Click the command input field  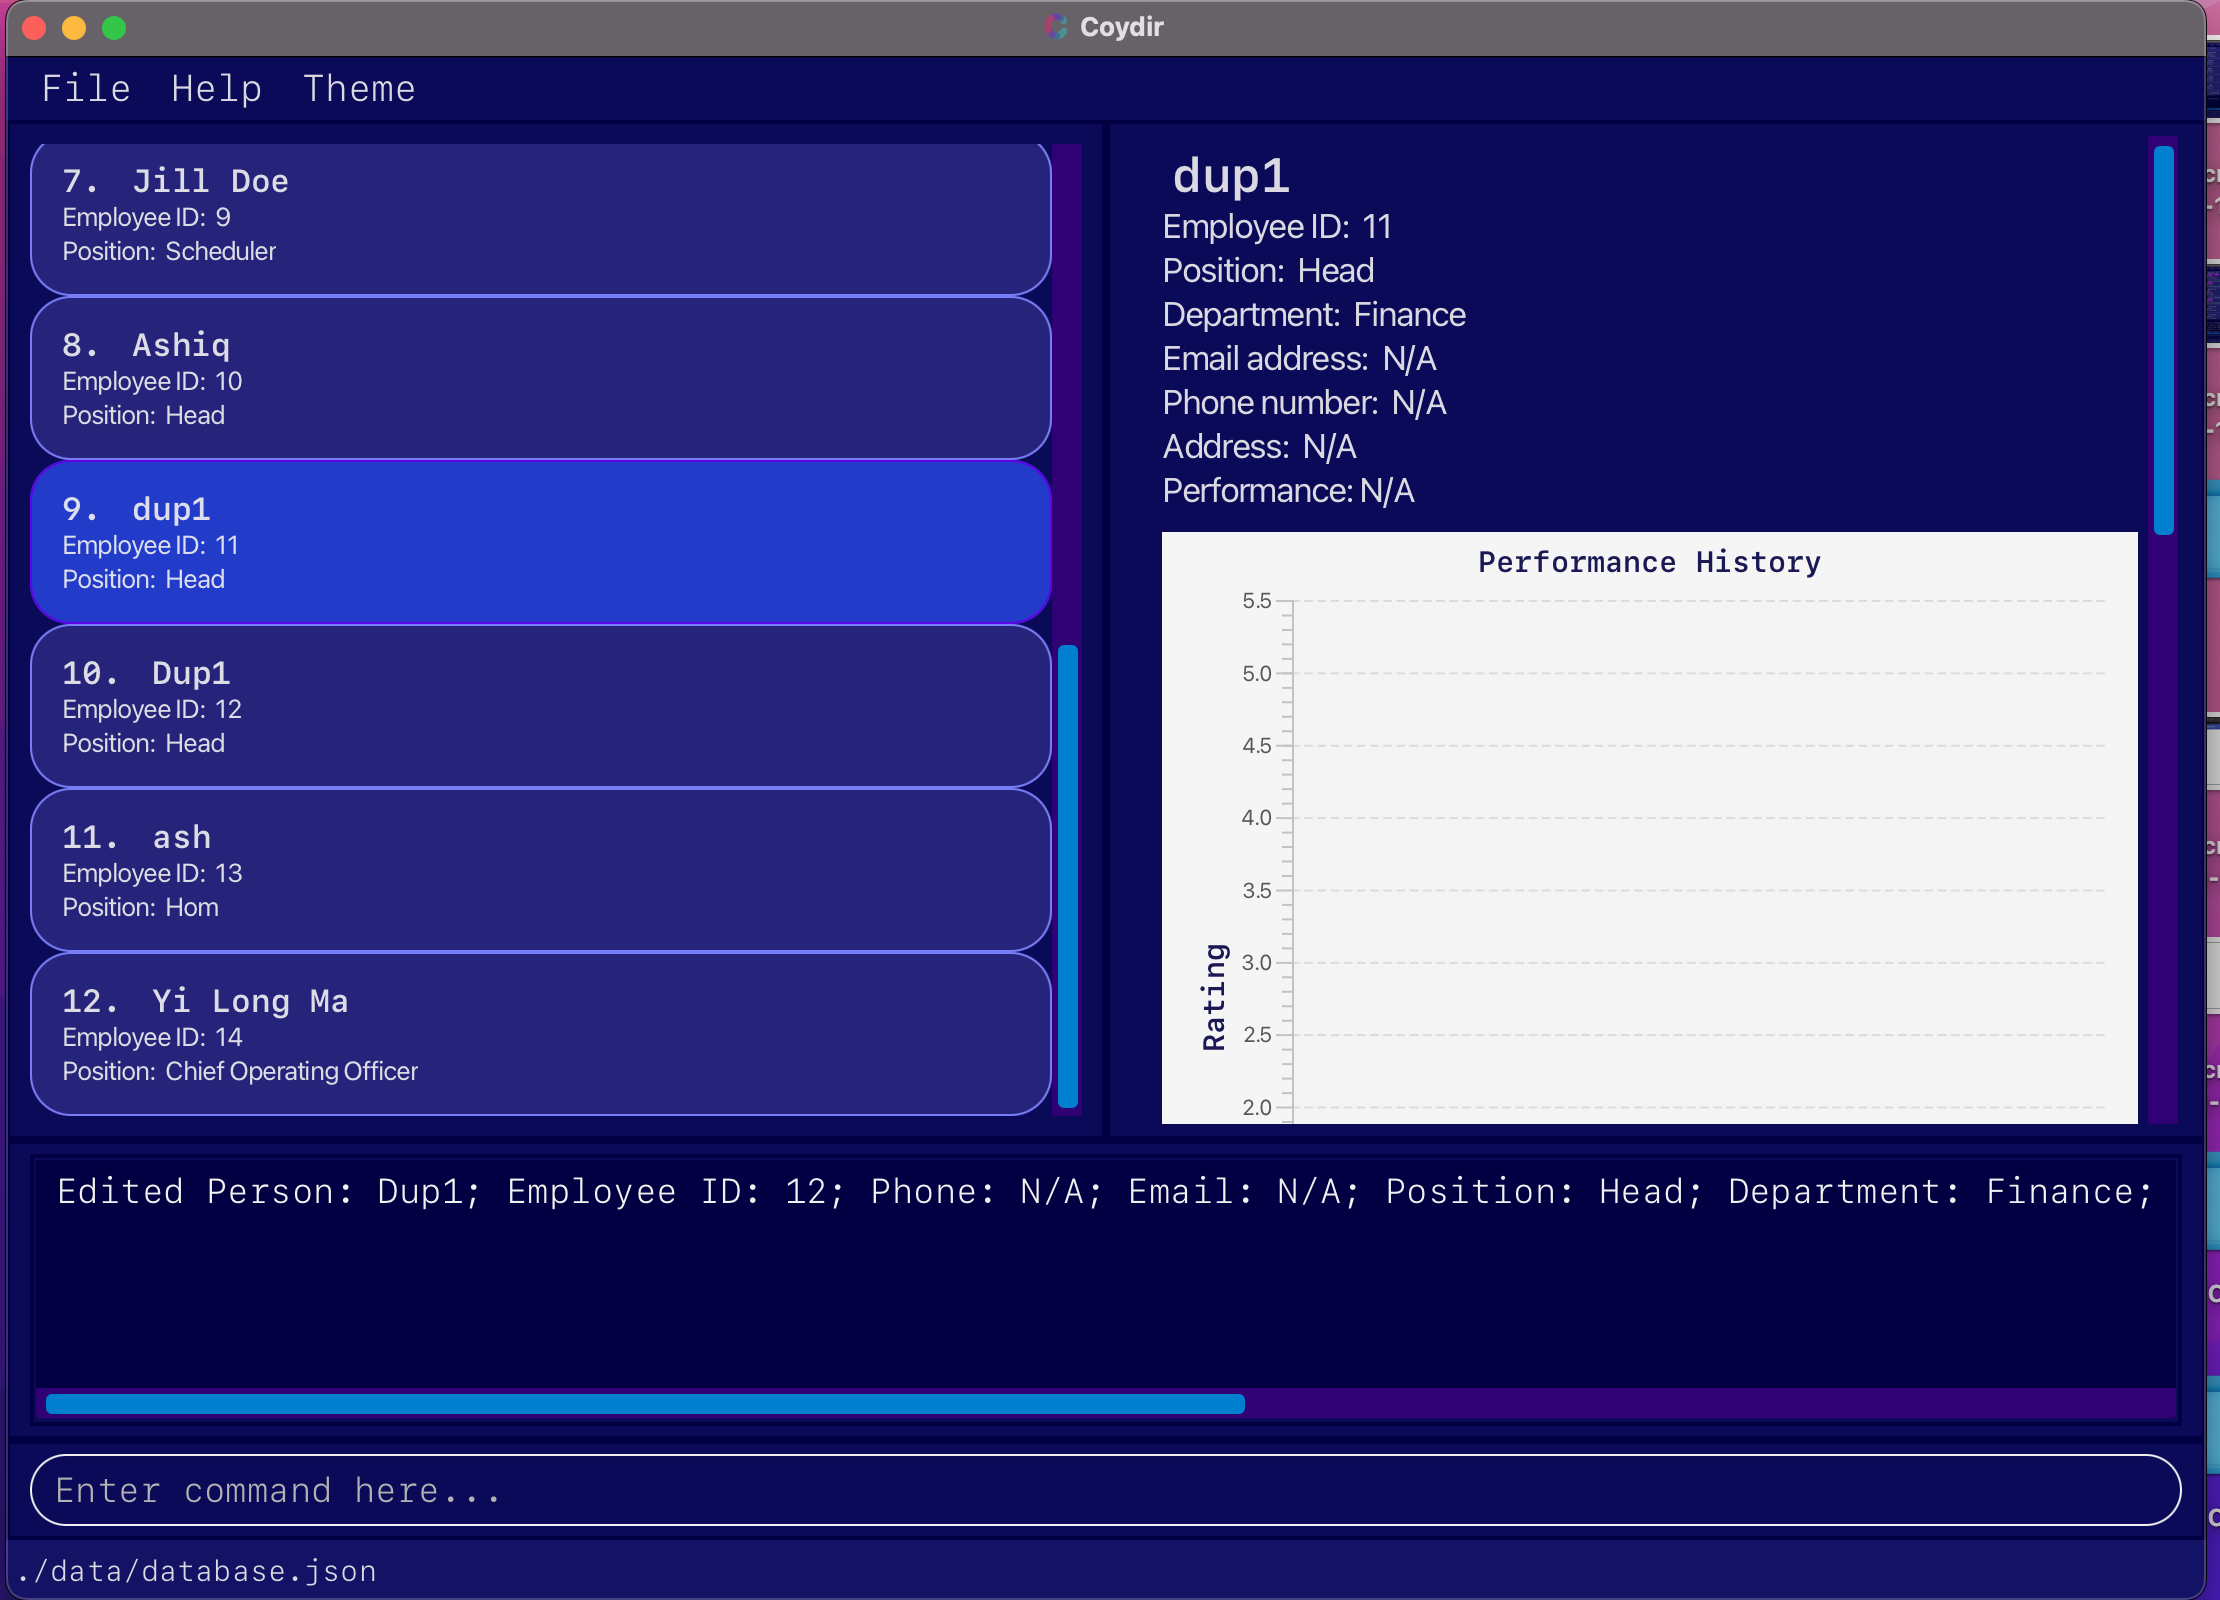[1105, 1490]
